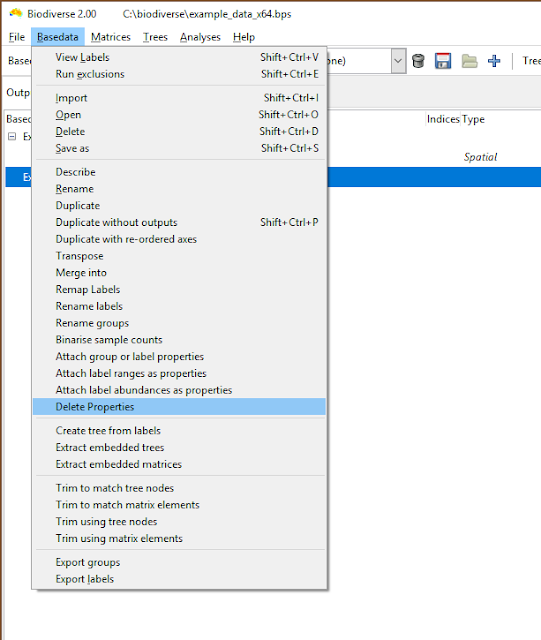
Task: Open the Analyses menu
Action: [x=200, y=37]
